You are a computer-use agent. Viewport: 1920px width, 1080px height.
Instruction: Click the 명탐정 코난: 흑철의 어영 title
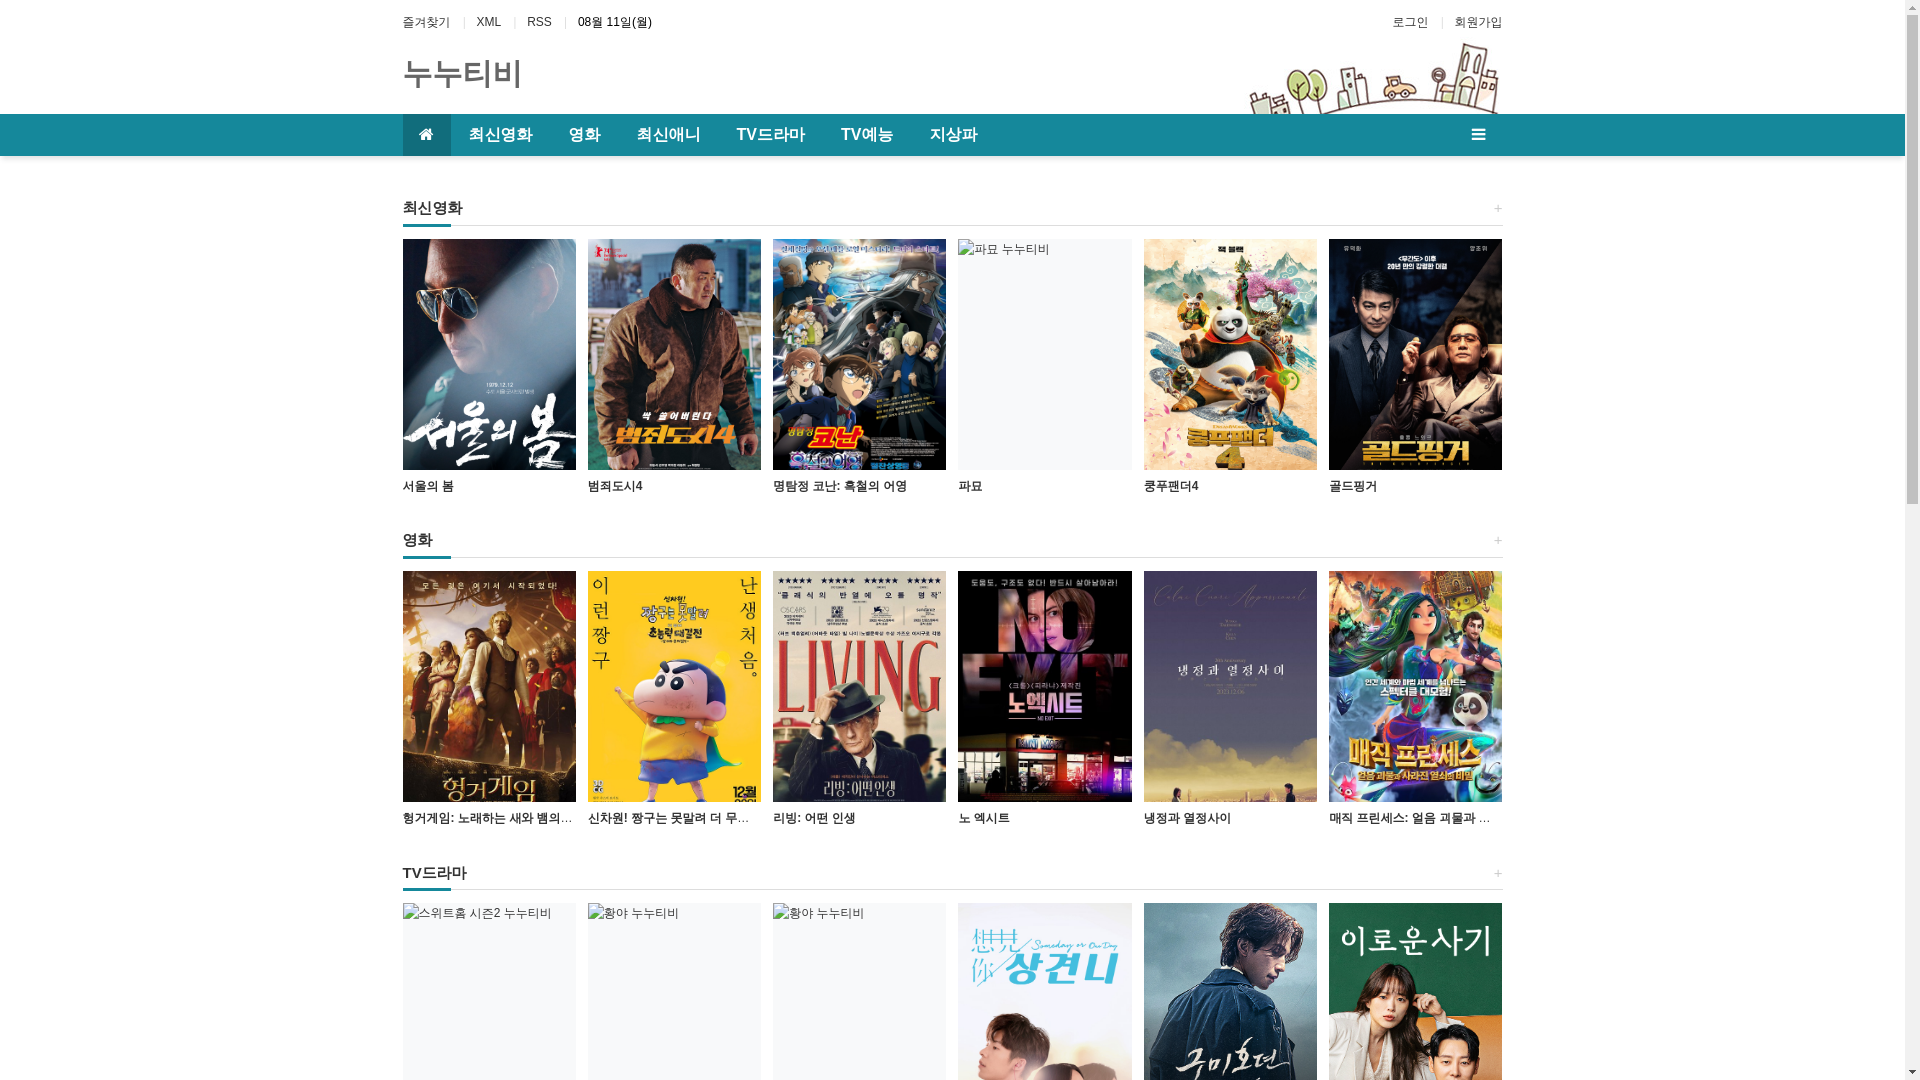[x=840, y=486]
